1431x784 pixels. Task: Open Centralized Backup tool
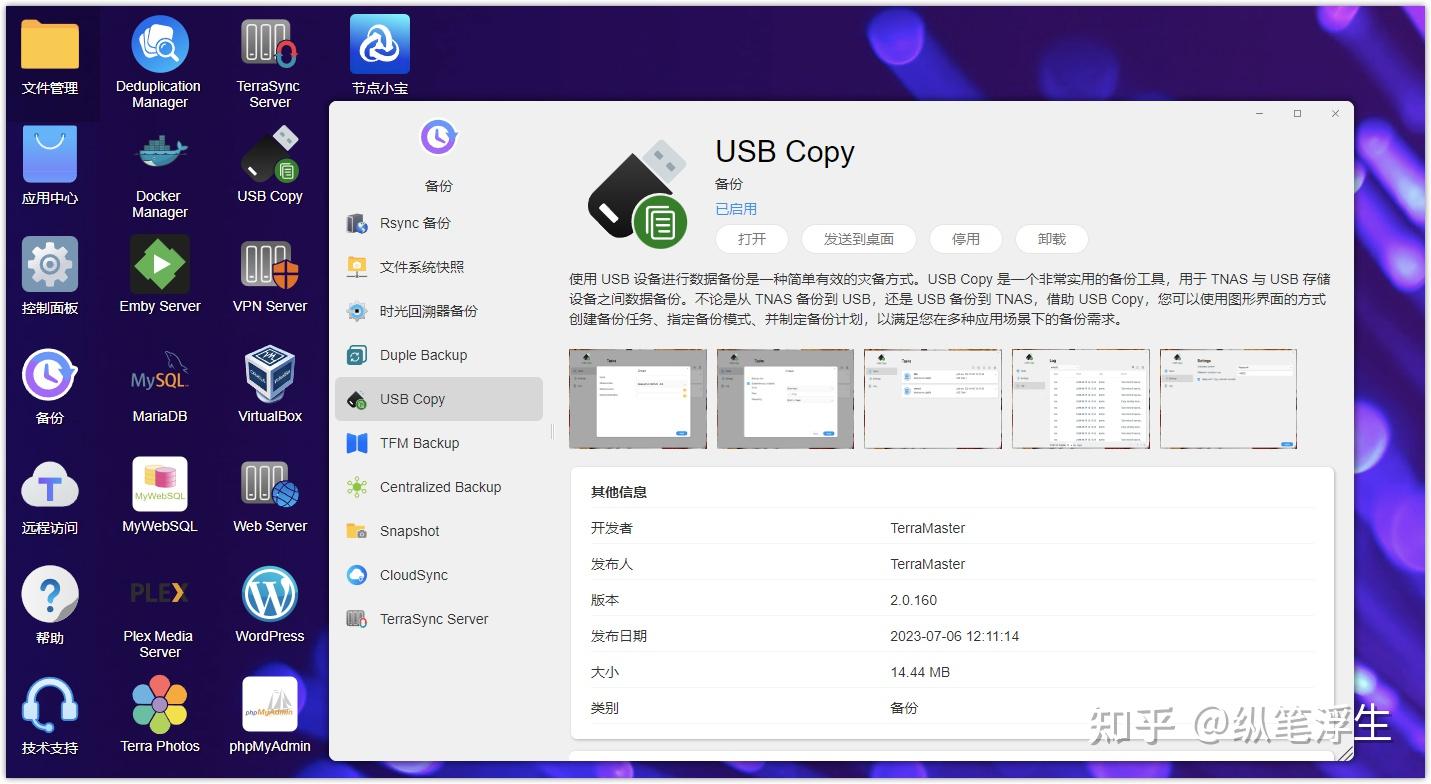click(440, 486)
